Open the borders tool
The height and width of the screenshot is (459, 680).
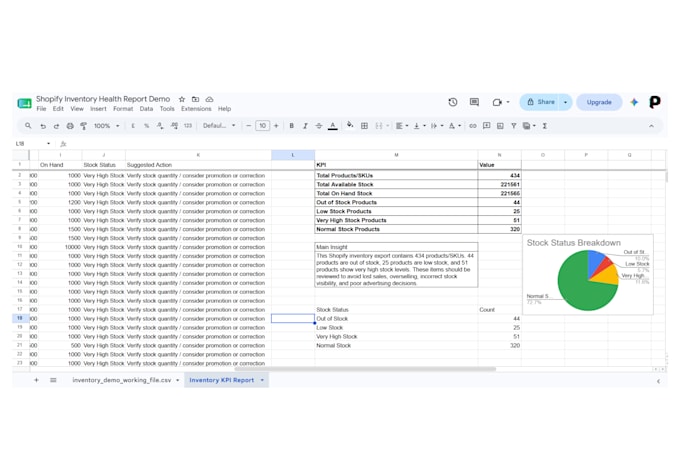click(364, 126)
